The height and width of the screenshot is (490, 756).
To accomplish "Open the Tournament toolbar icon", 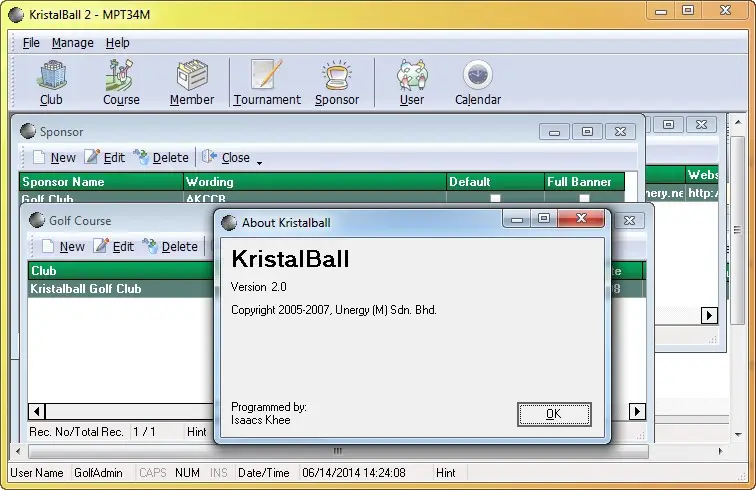I will [x=267, y=82].
